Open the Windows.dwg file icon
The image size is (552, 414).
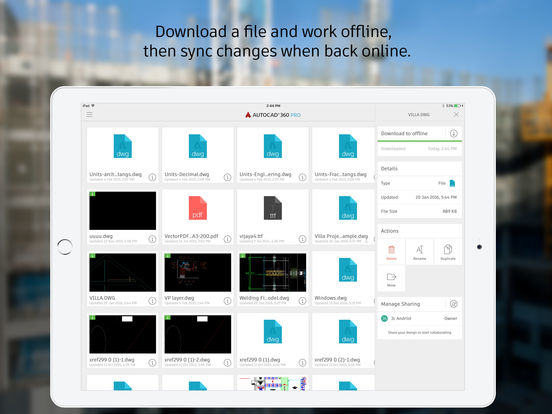click(348, 270)
